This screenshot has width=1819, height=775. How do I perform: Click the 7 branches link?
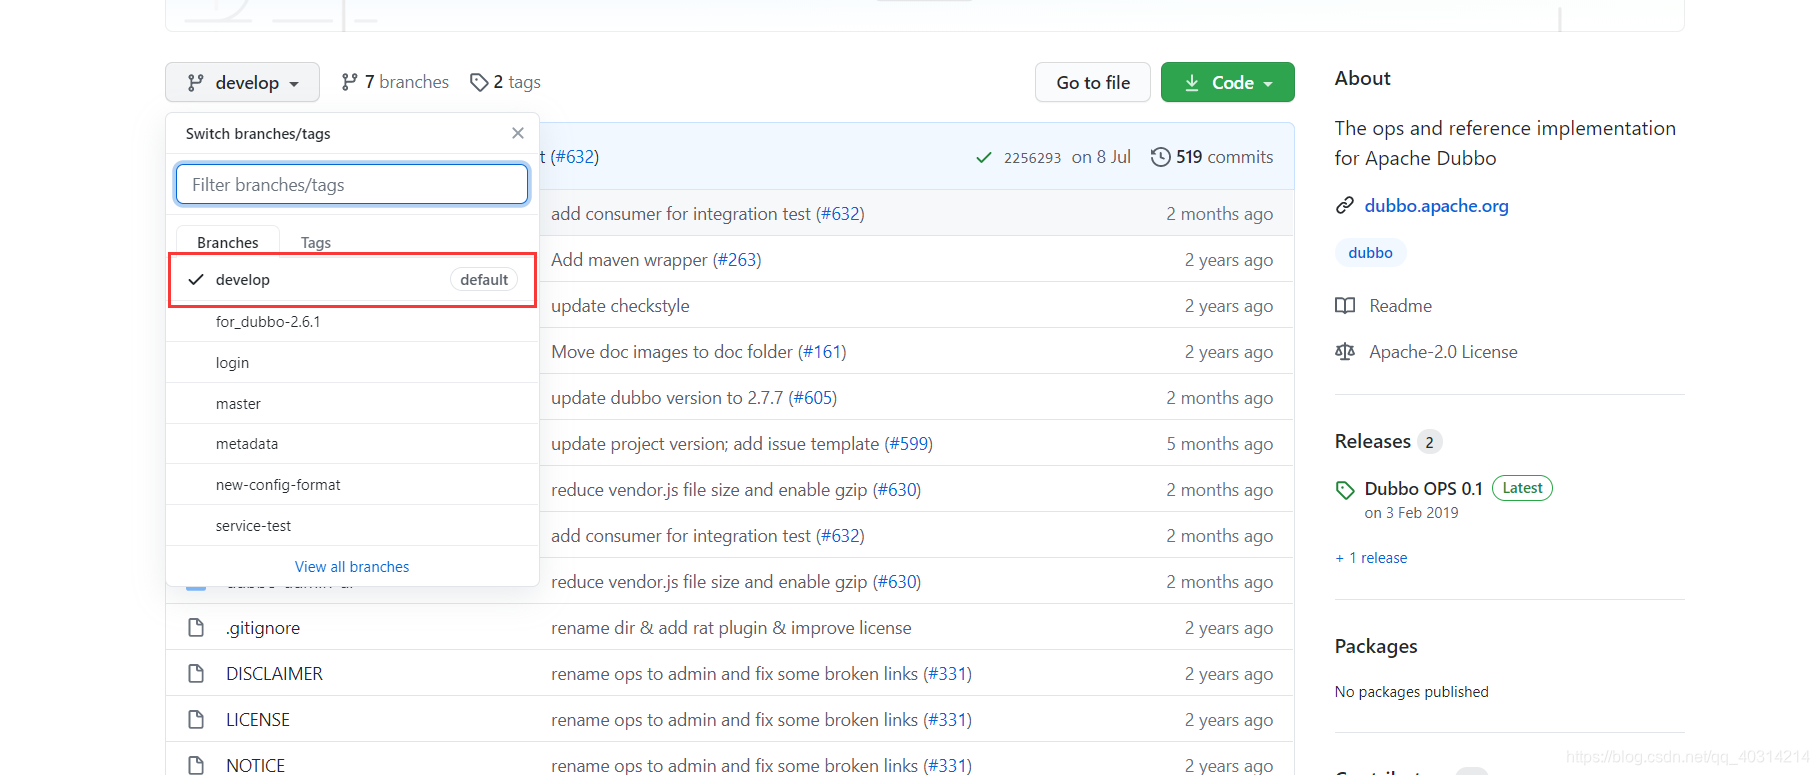(x=395, y=82)
